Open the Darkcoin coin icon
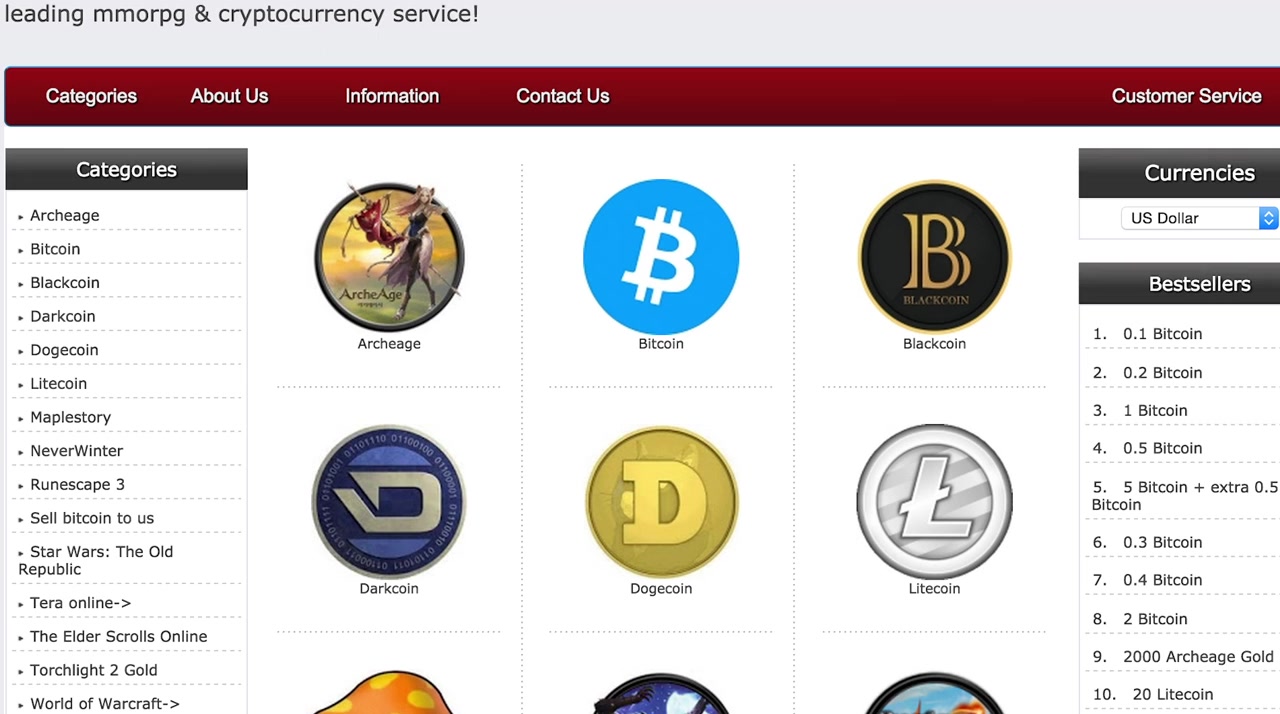 [x=389, y=502]
